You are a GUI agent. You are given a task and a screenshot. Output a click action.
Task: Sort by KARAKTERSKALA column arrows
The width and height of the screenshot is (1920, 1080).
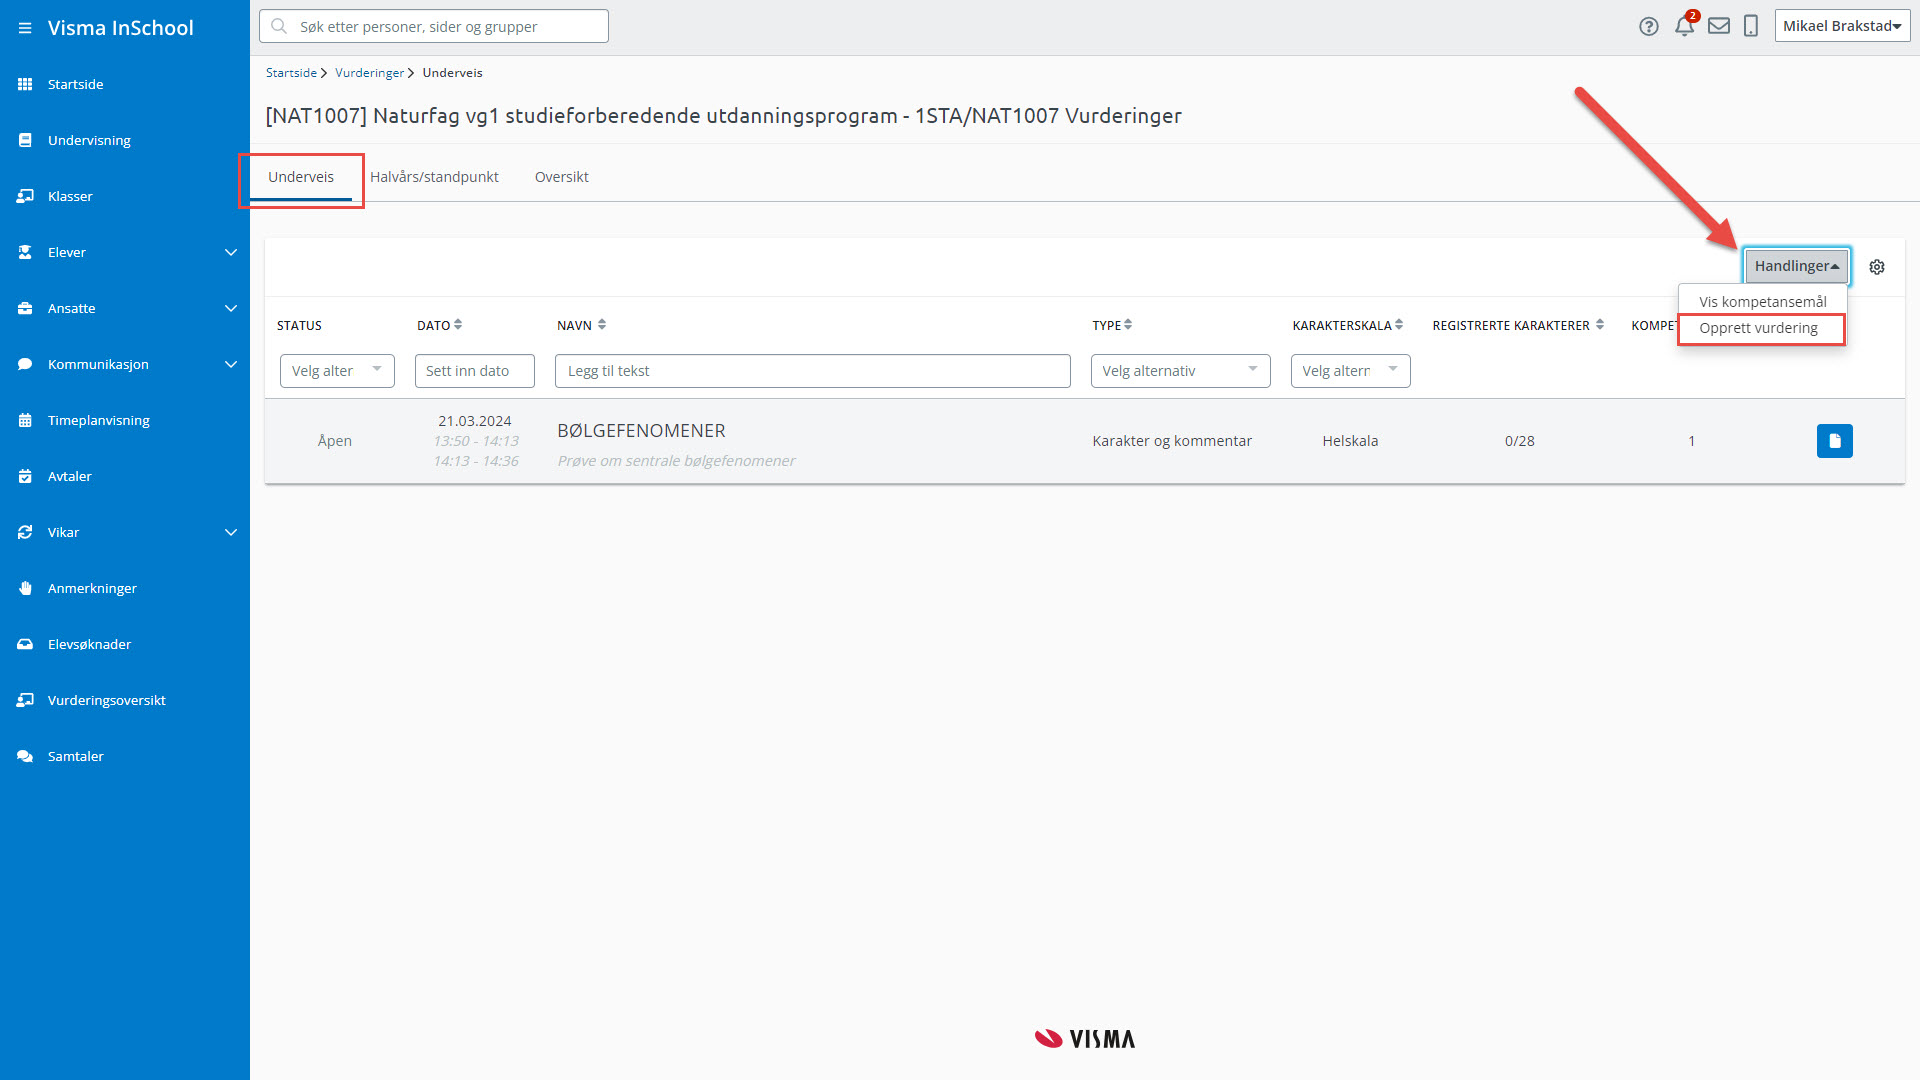[1399, 325]
